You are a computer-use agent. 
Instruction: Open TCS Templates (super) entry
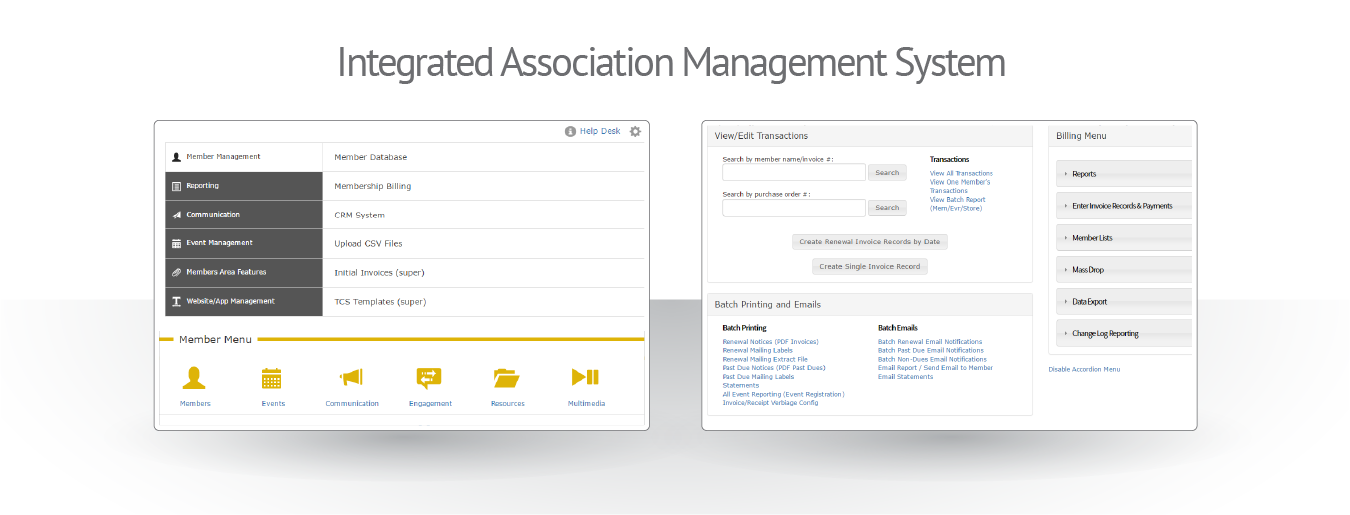(x=380, y=301)
